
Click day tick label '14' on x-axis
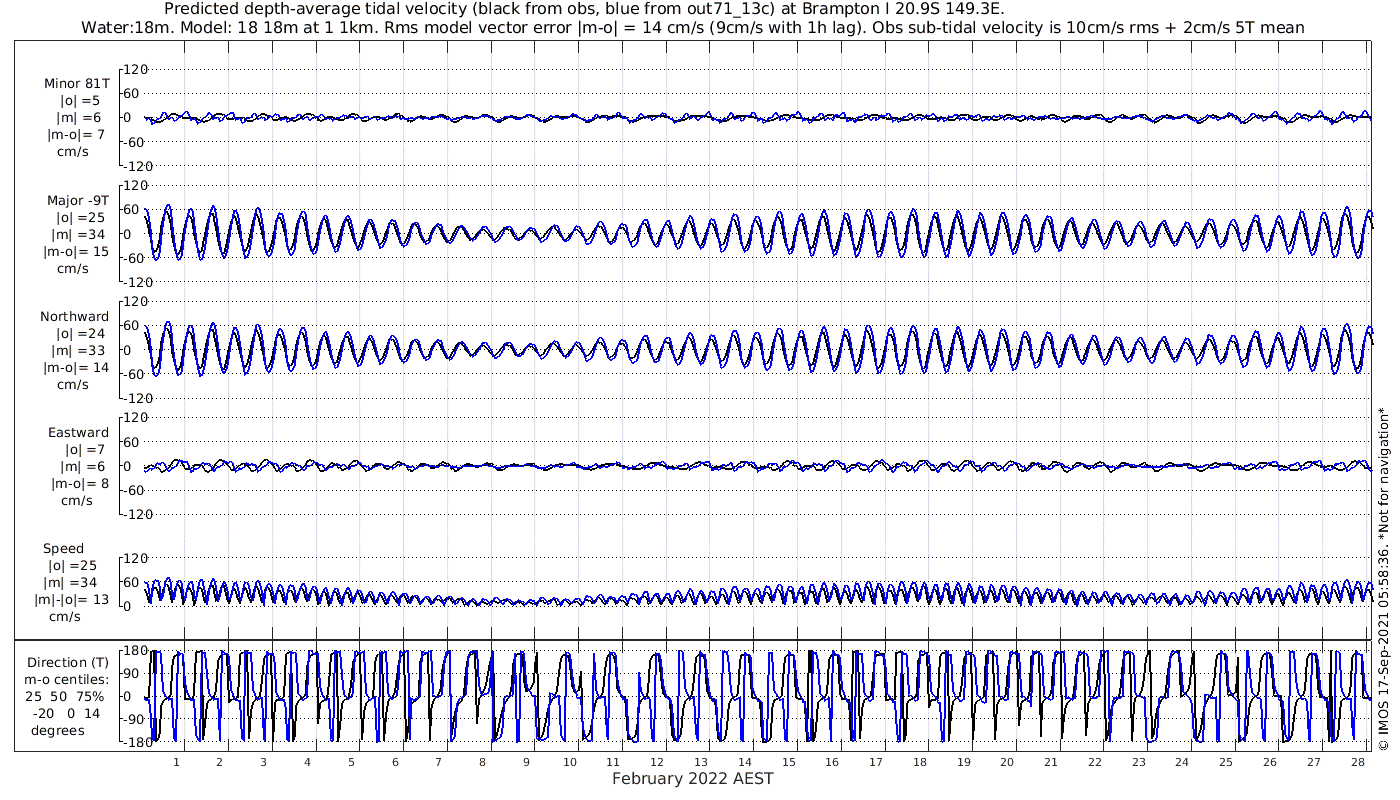tap(745, 762)
